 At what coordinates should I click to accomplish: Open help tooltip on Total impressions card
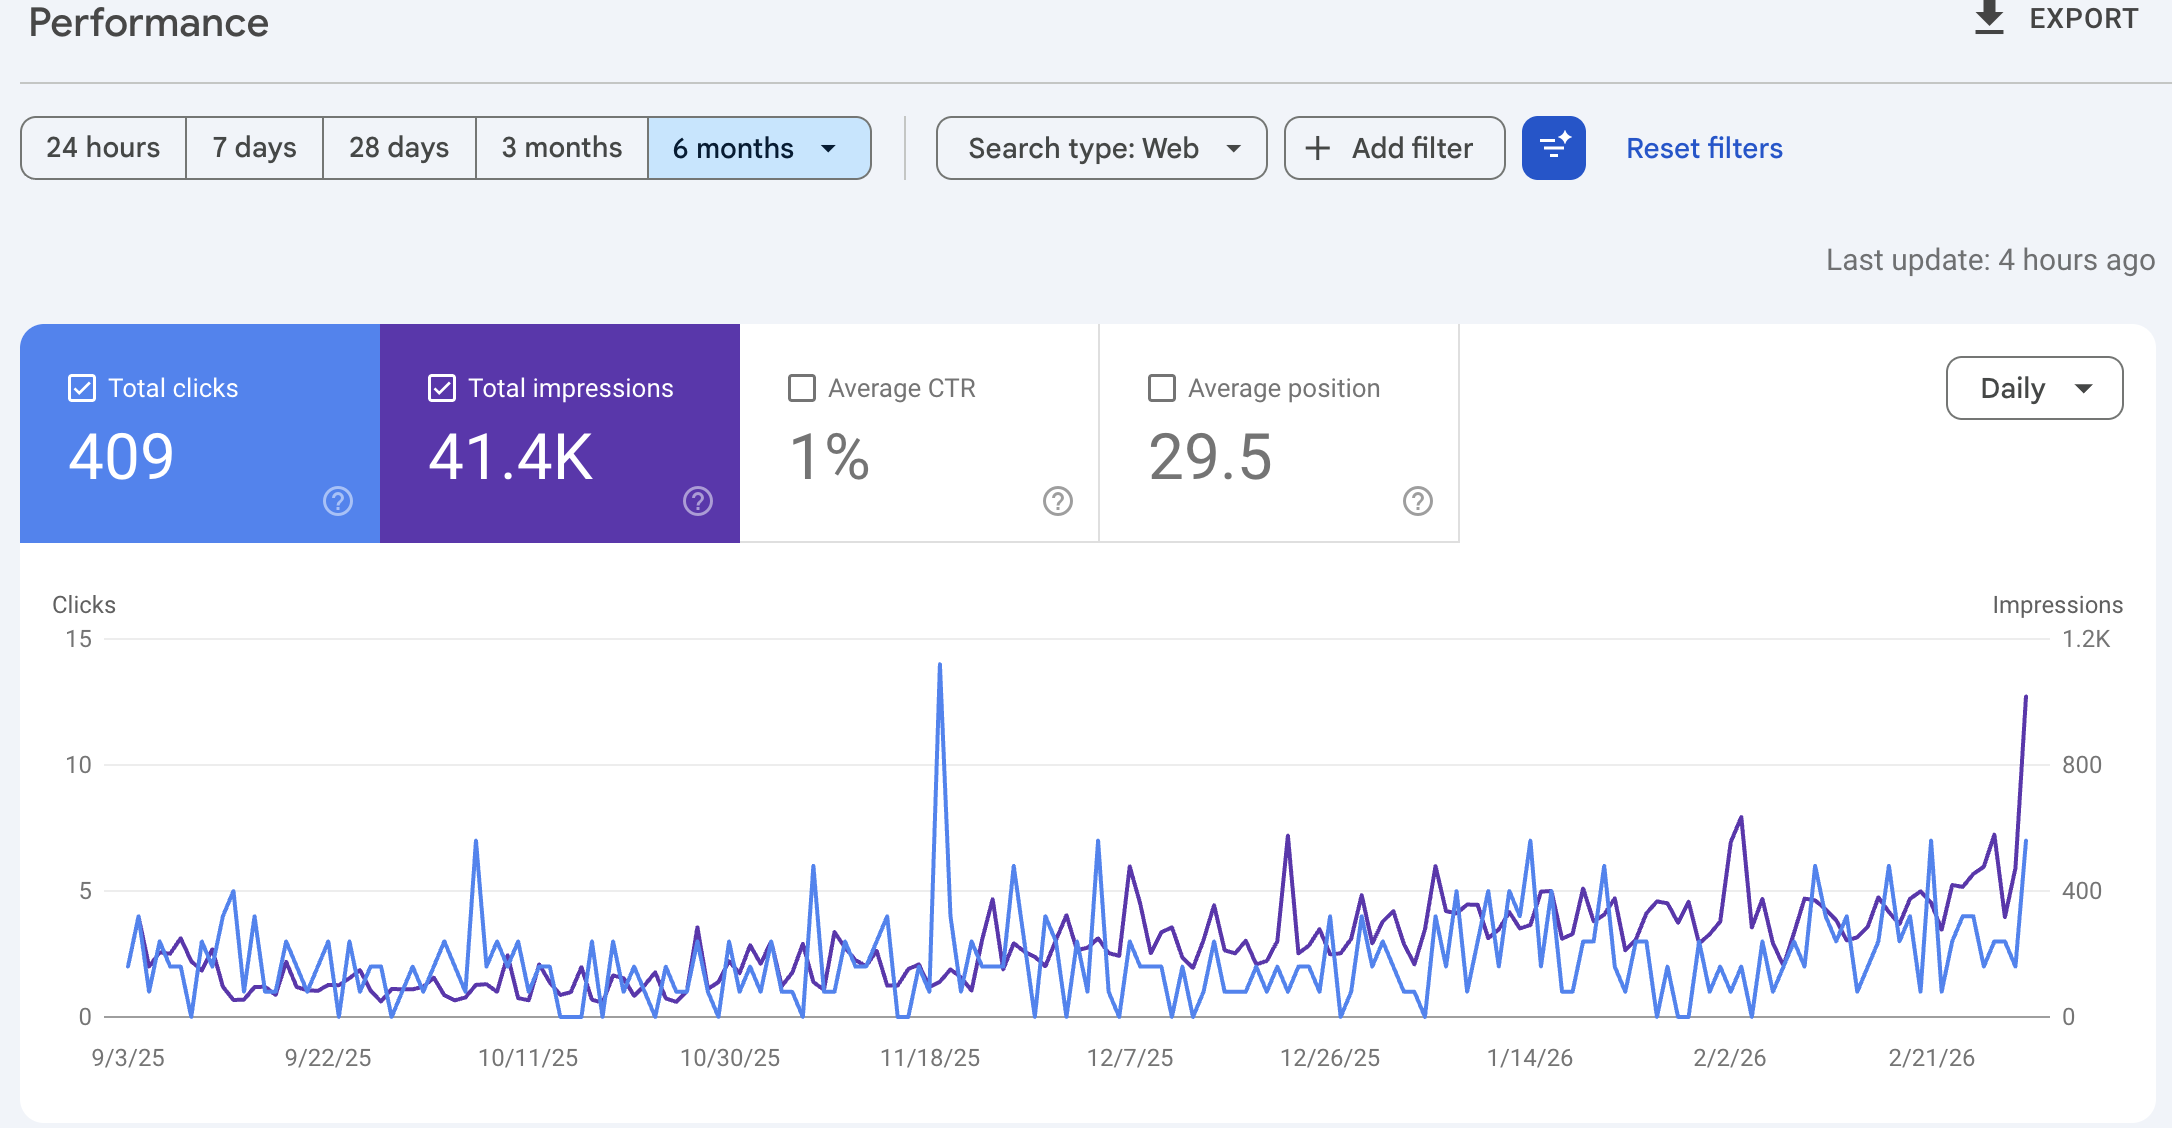tap(697, 500)
